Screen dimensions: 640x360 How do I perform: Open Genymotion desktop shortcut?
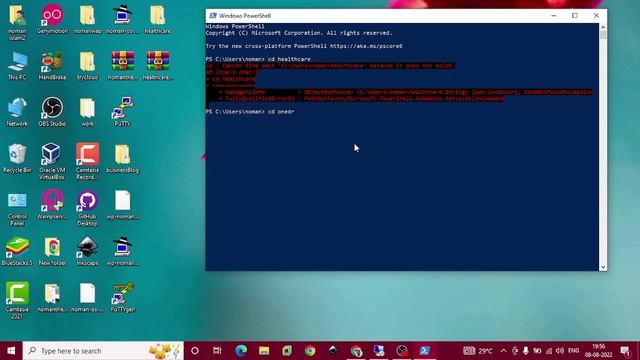(x=52, y=19)
